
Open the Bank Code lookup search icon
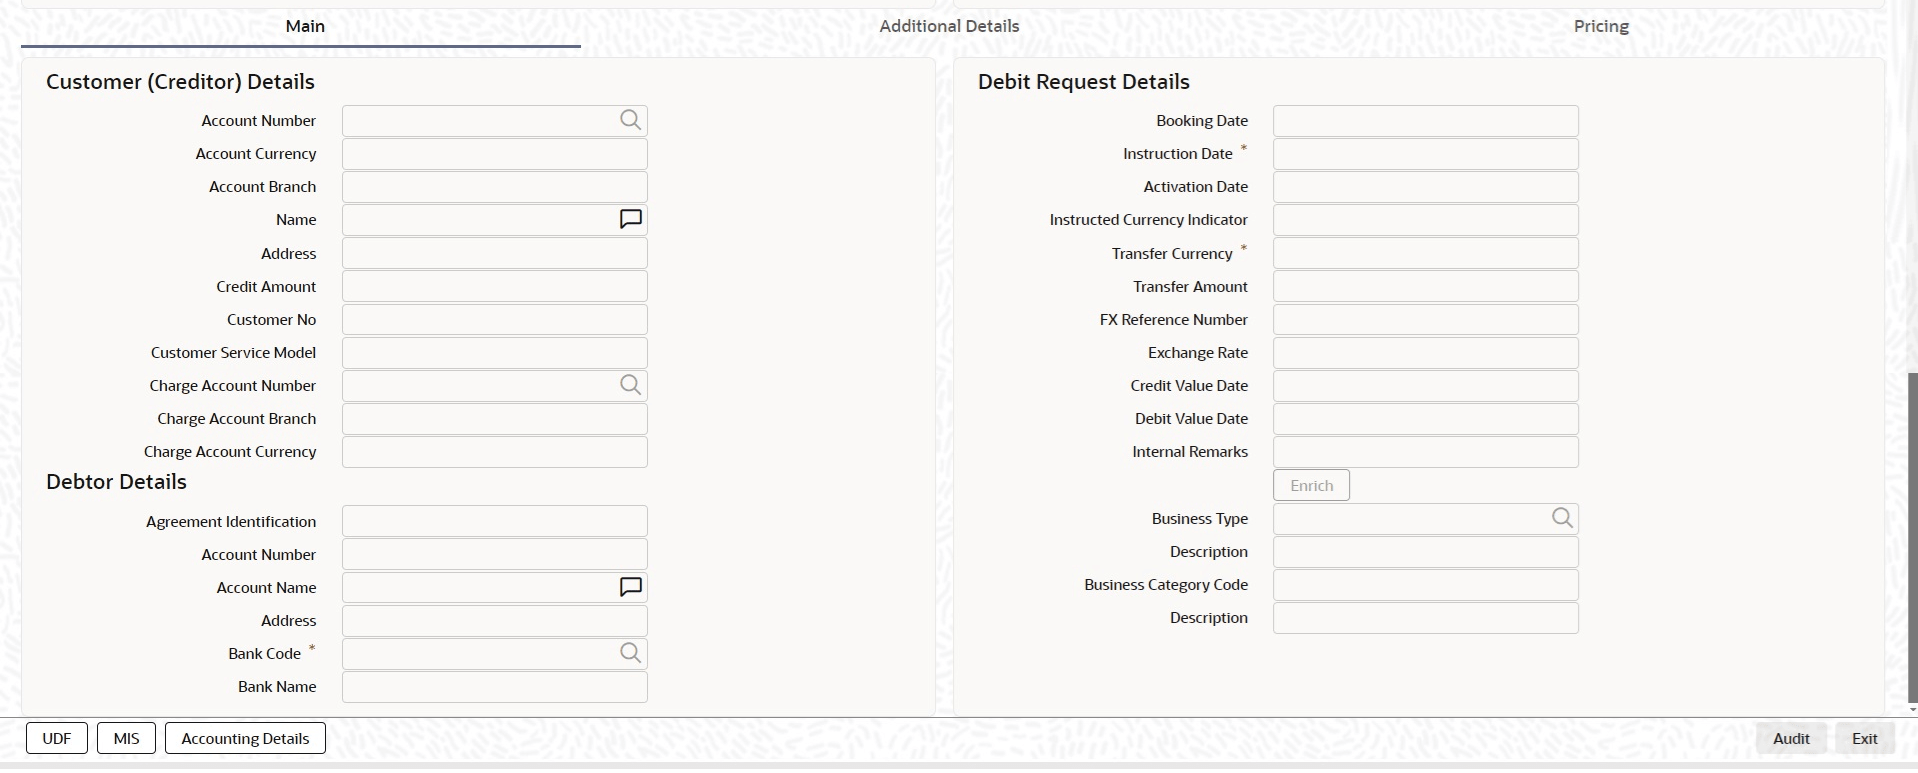pos(630,653)
